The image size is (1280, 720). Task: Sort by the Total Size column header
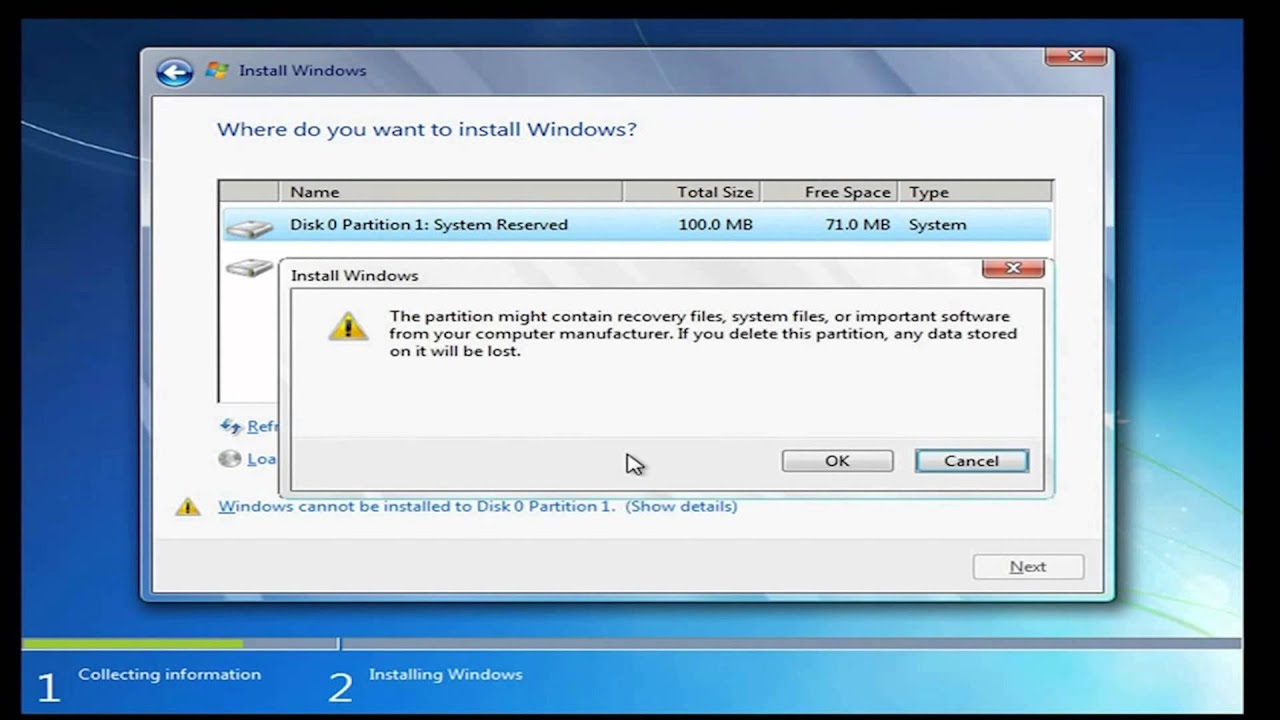691,192
